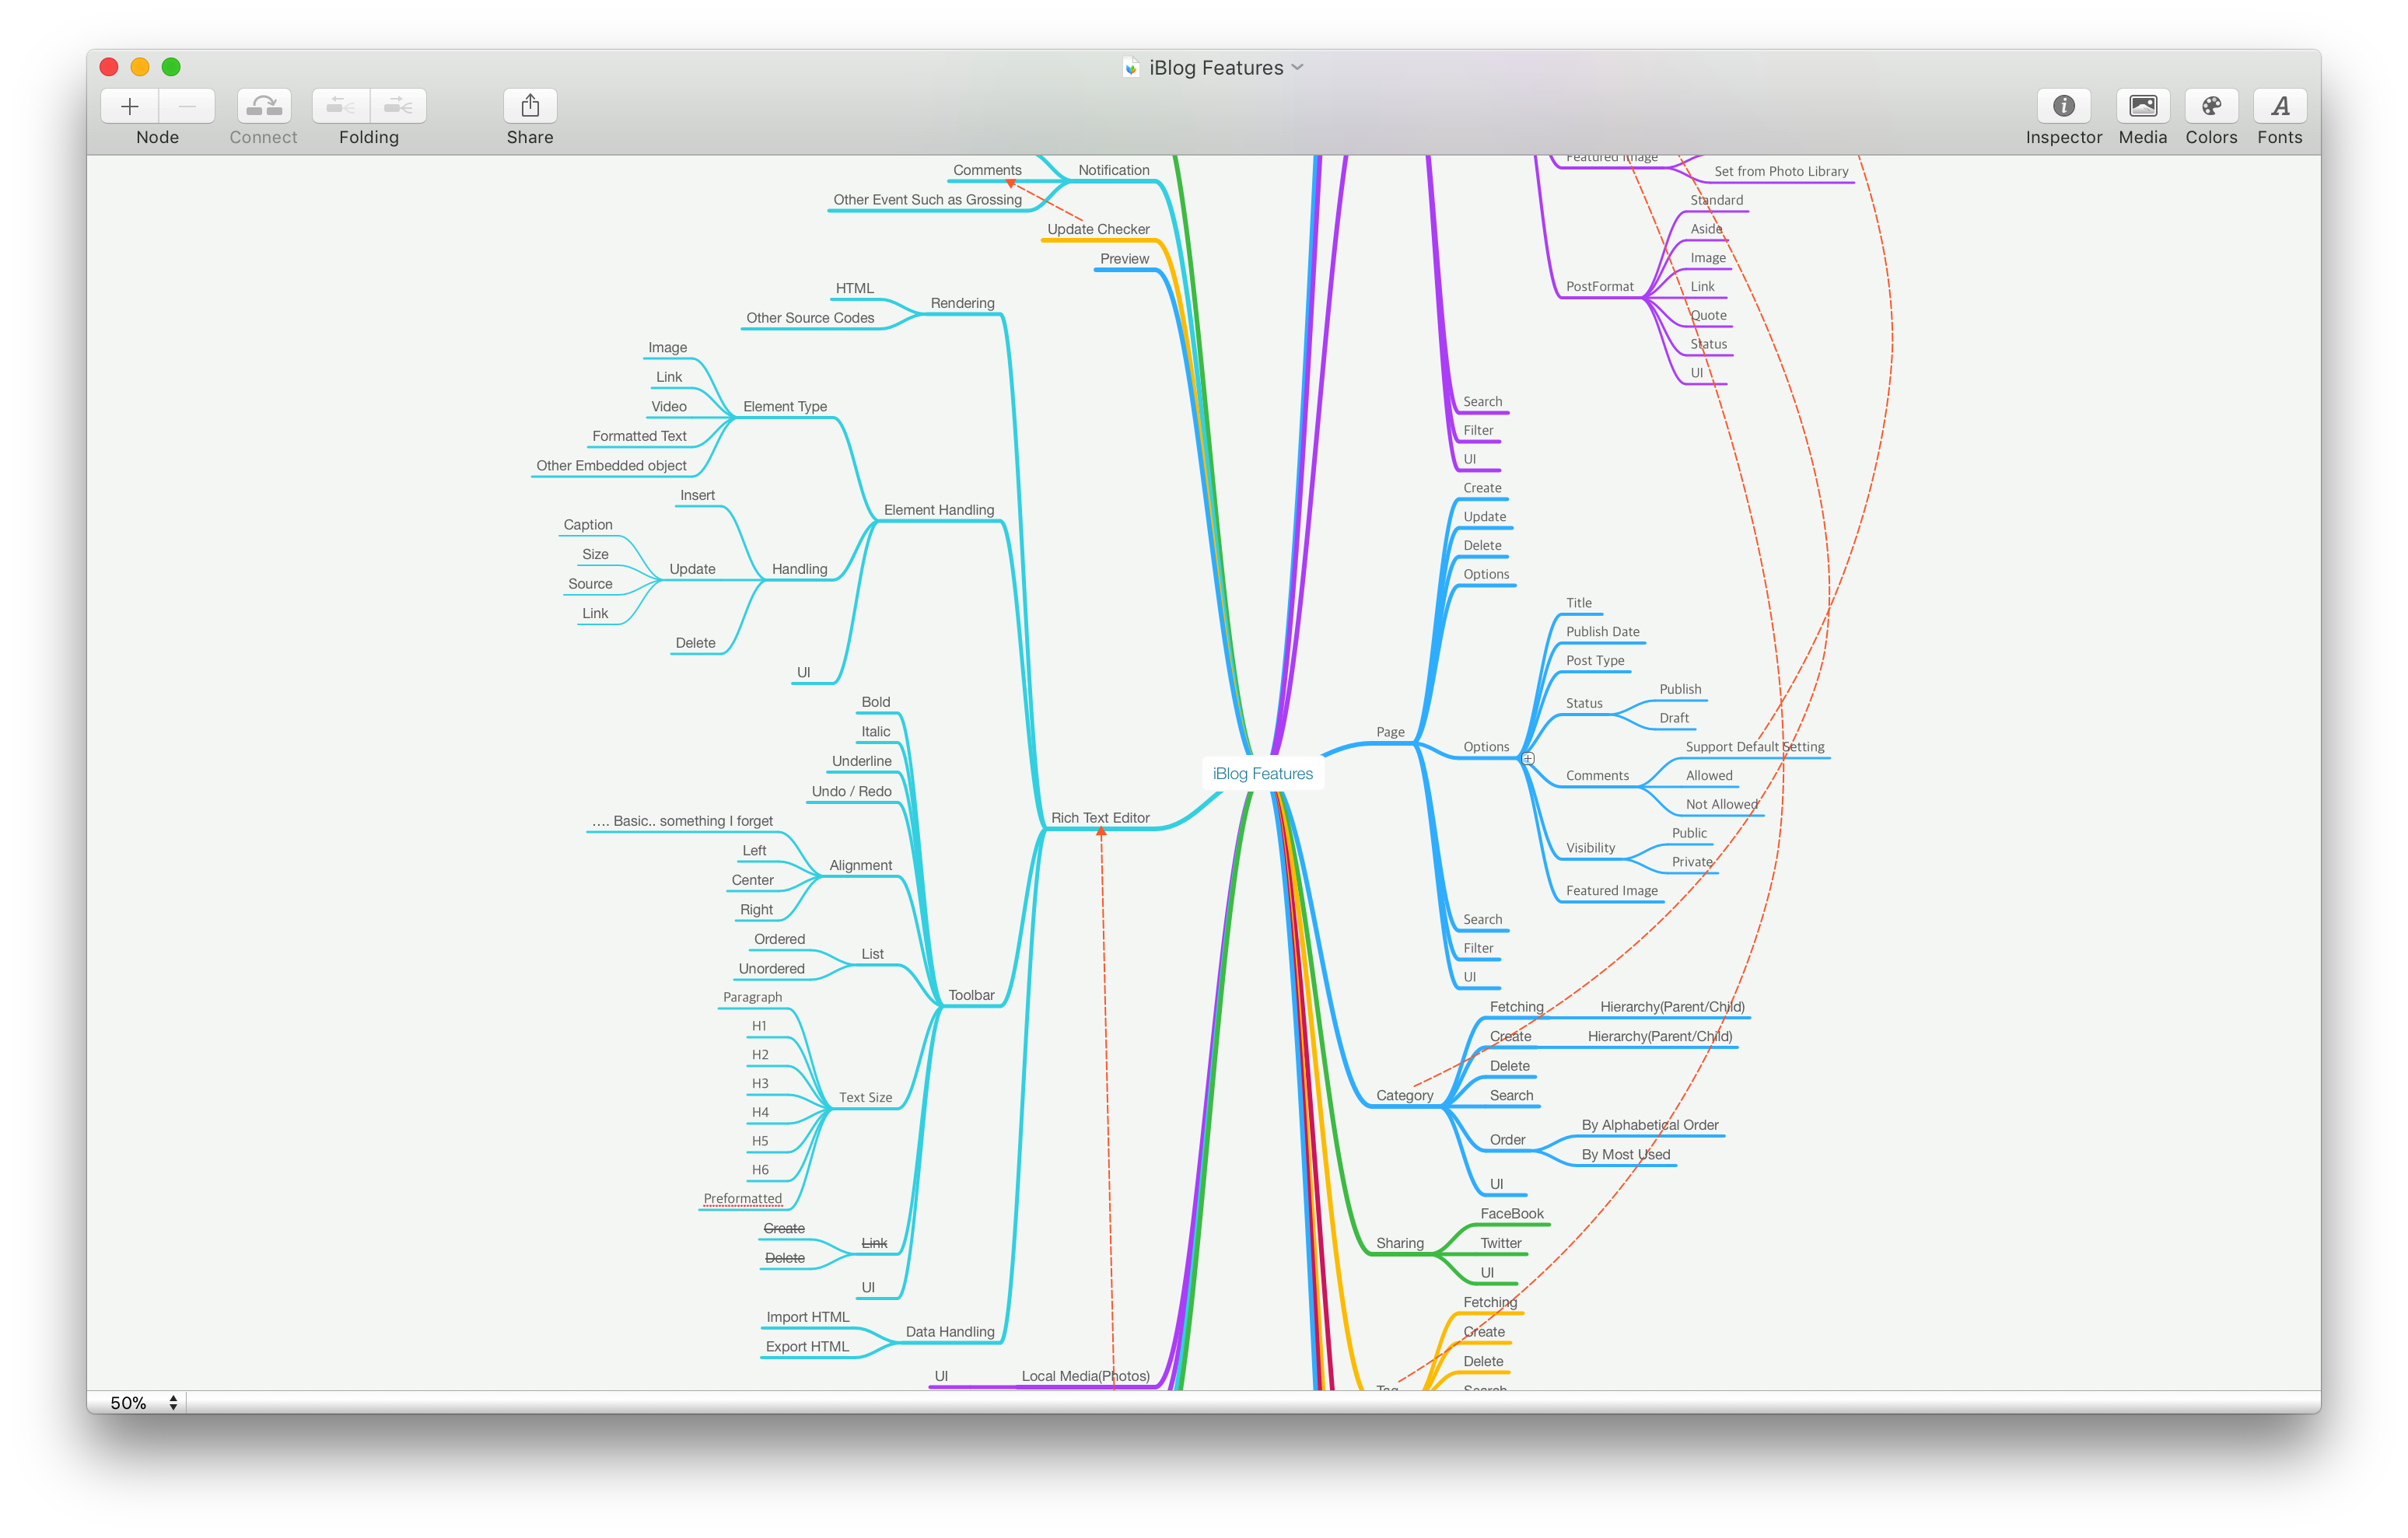This screenshot has width=2408, height=1538.
Task: Select the Sharing node
Action: point(1400,1244)
